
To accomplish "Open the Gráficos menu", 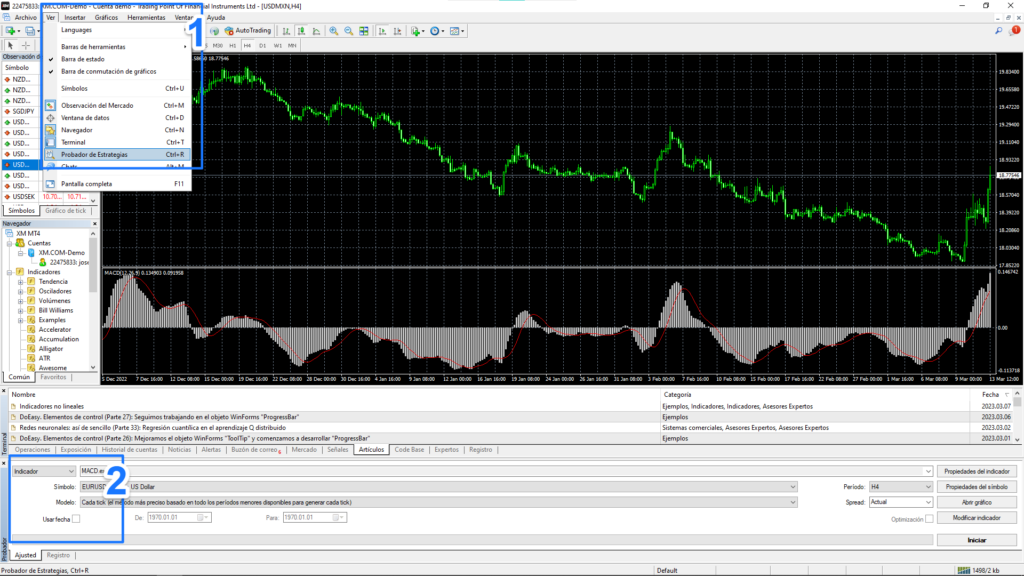I will coord(106,18).
